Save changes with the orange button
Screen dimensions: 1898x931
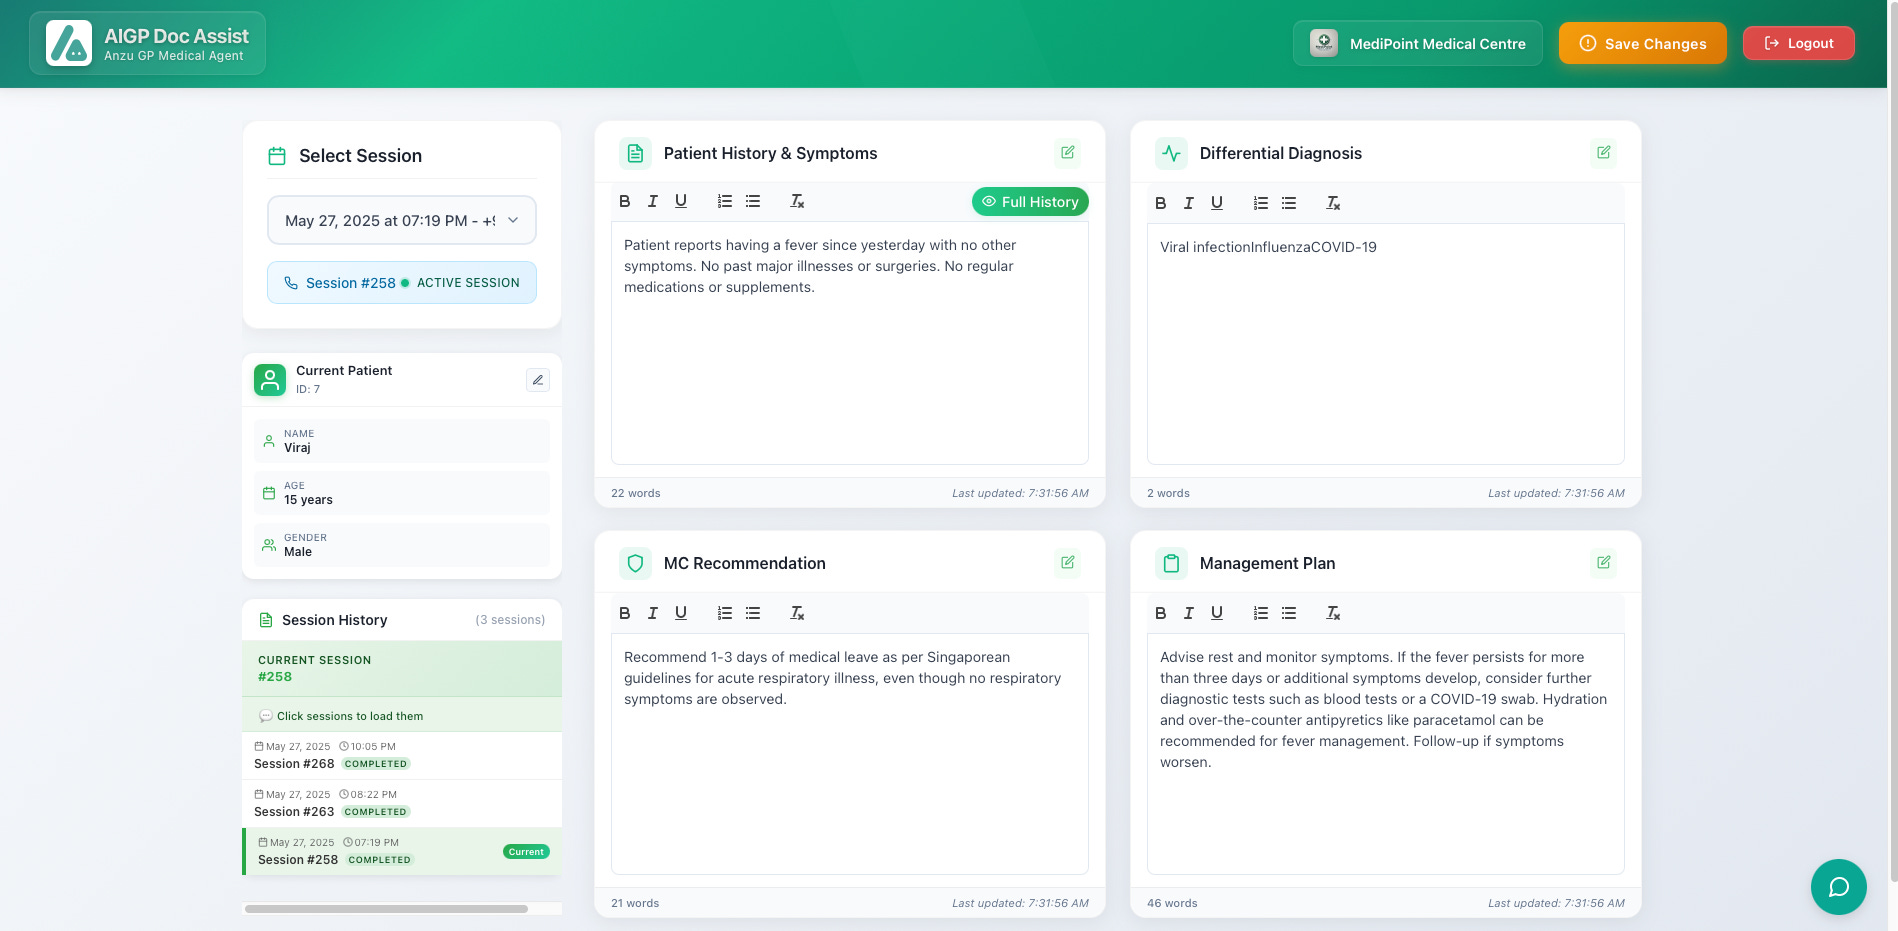point(1643,43)
